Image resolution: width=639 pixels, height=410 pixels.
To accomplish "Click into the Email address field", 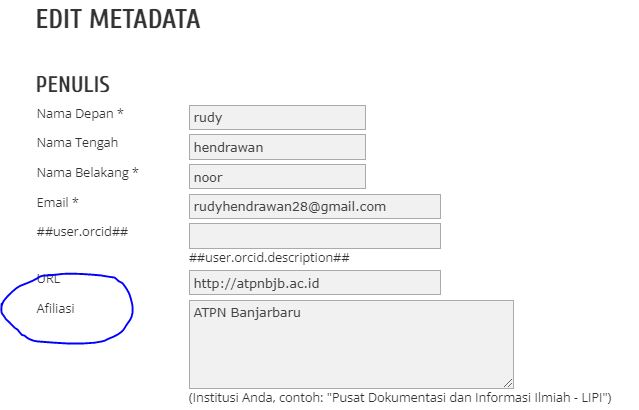I will [x=314, y=207].
